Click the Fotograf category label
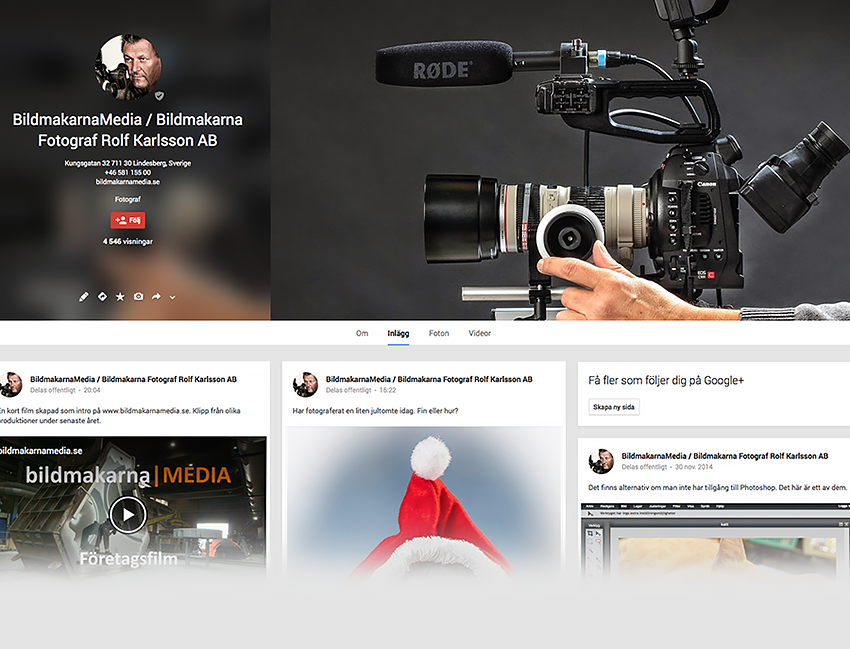The height and width of the screenshot is (649, 850). (x=128, y=200)
